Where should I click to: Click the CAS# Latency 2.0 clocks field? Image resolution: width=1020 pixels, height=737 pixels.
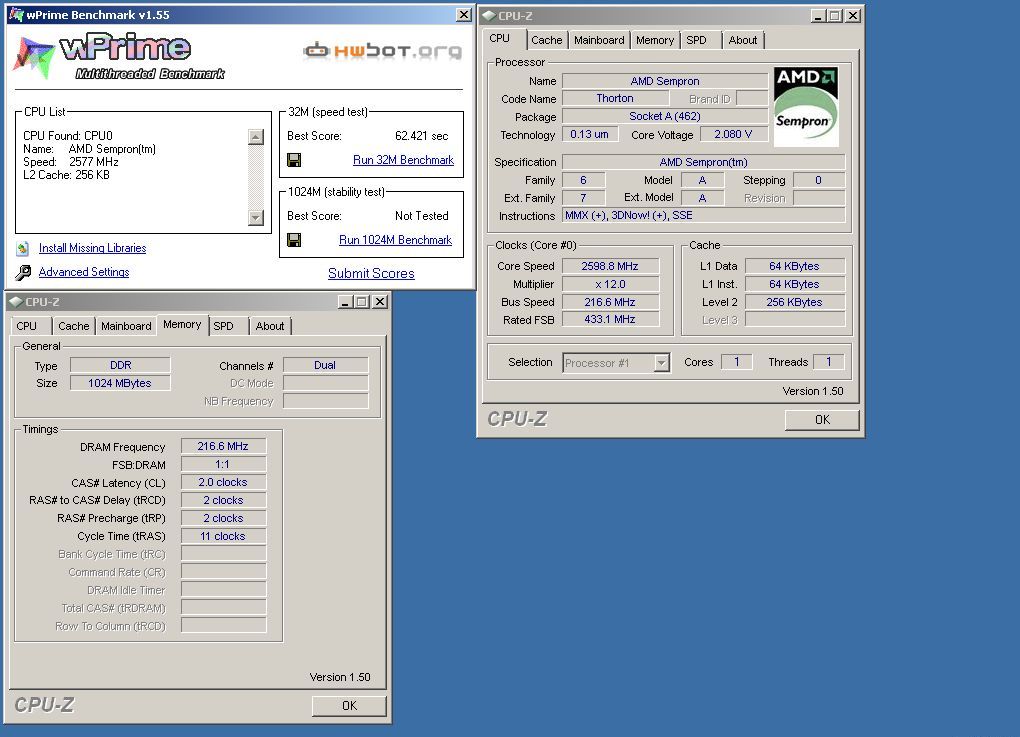tap(223, 483)
